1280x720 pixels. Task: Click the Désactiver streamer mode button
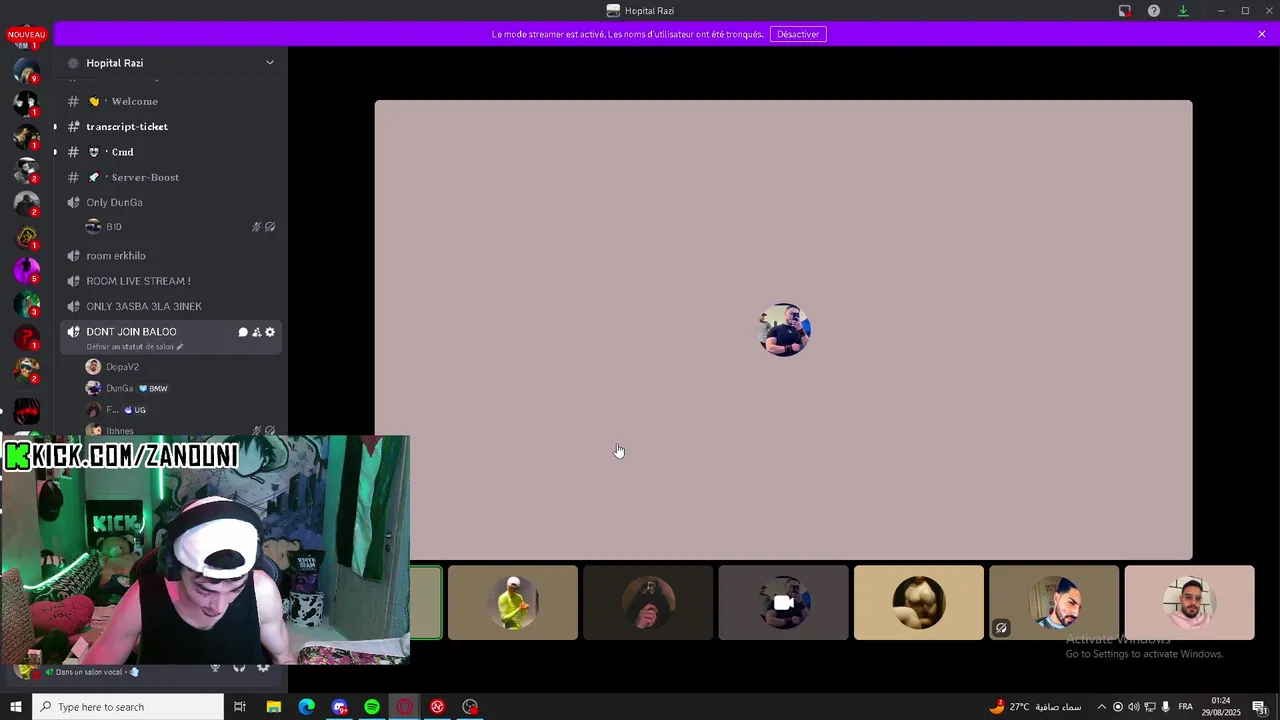[x=798, y=34]
